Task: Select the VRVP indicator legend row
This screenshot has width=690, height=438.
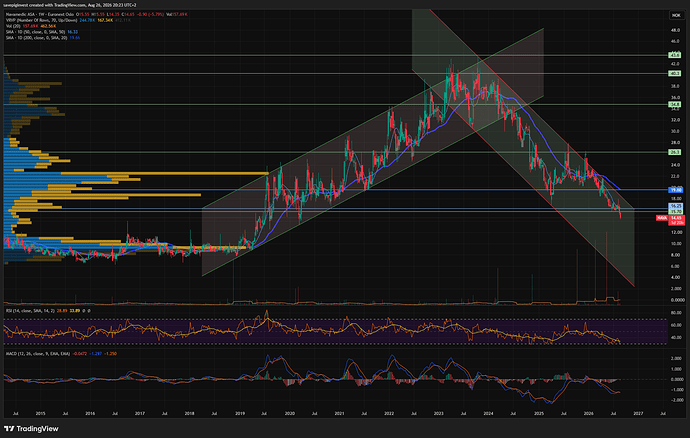Action: point(69,20)
